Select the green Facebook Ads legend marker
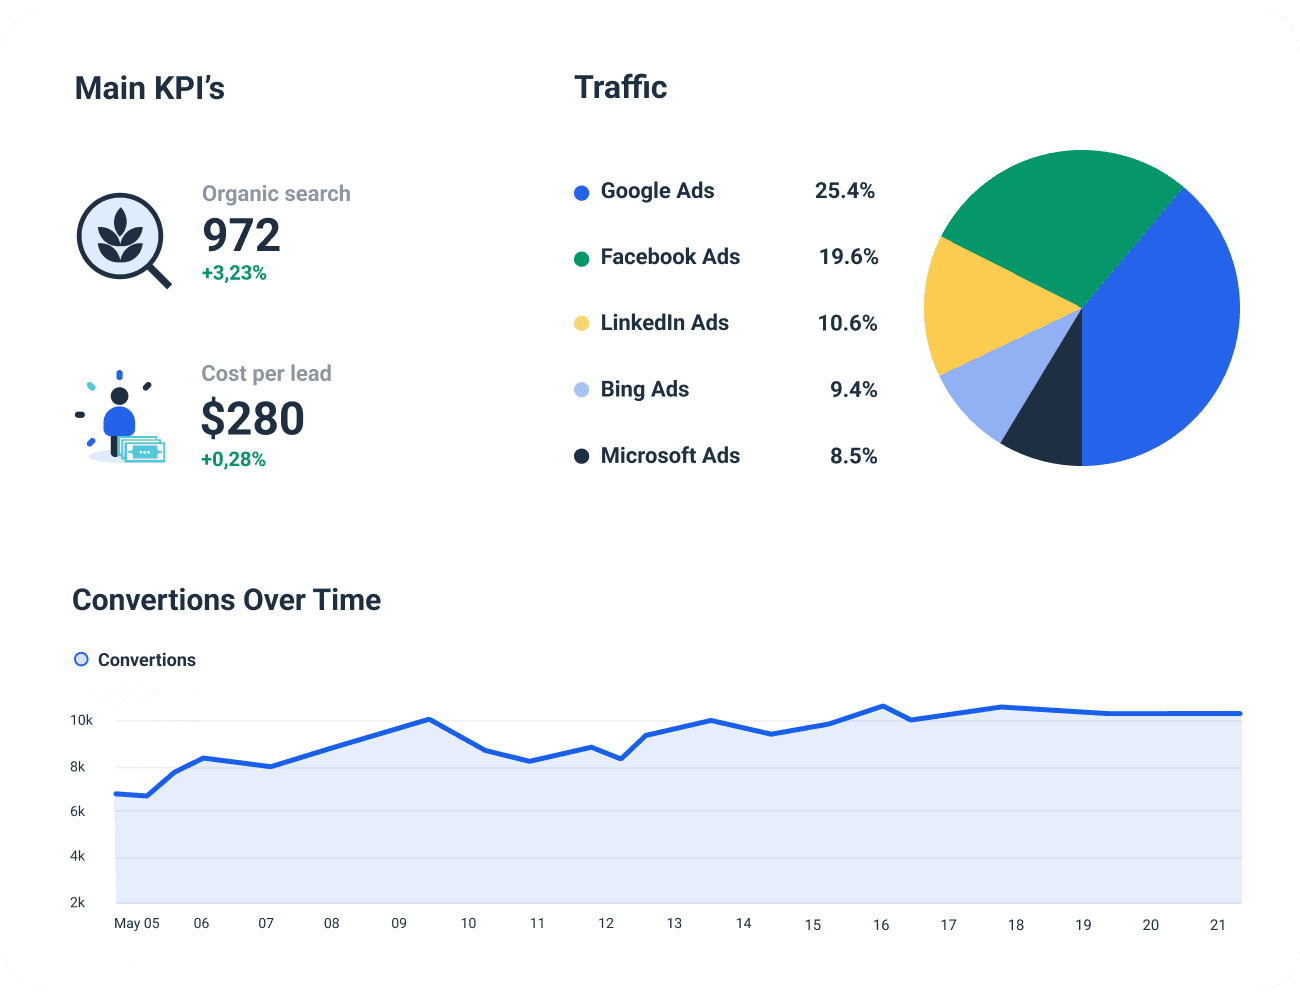 coord(580,257)
